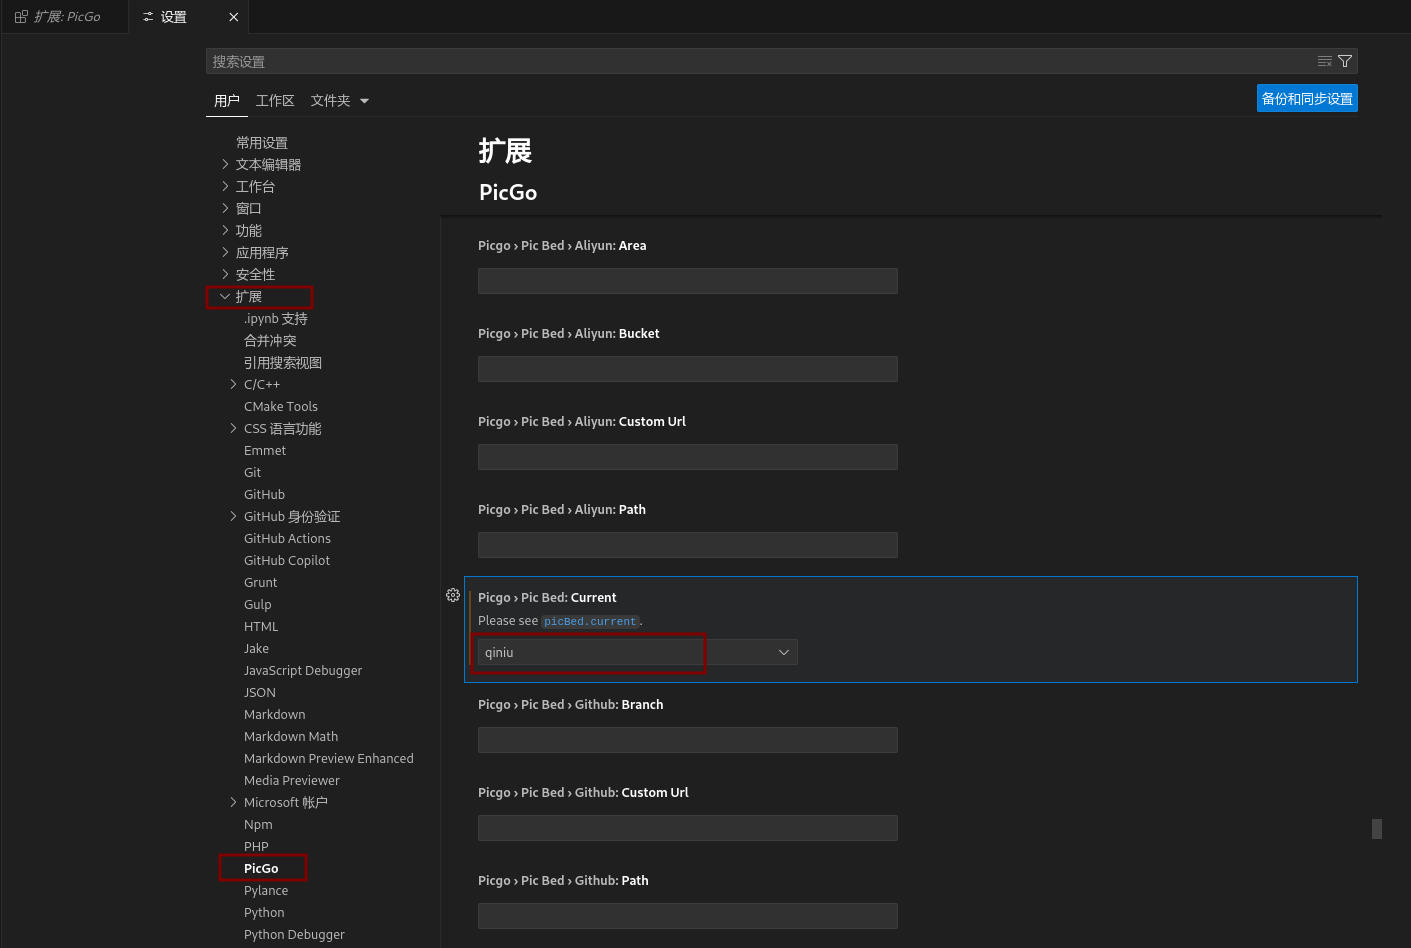Click the 备份和同步设置 button
1411x948 pixels.
click(x=1307, y=98)
